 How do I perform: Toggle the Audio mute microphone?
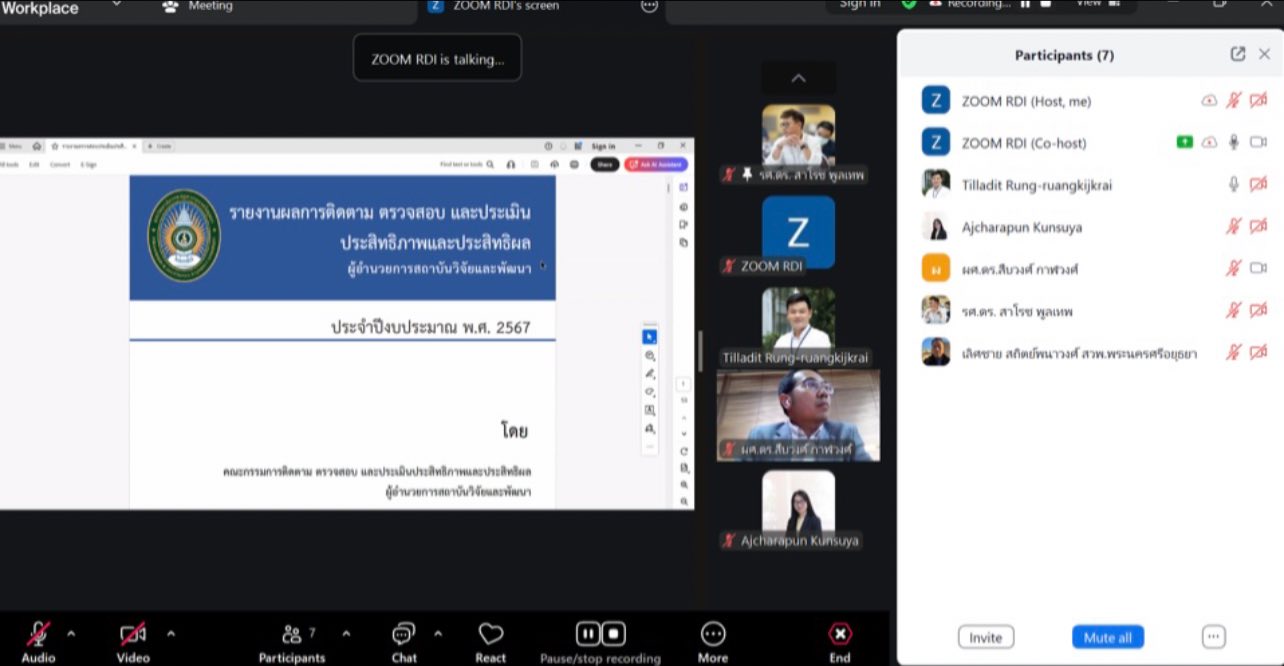click(39, 634)
